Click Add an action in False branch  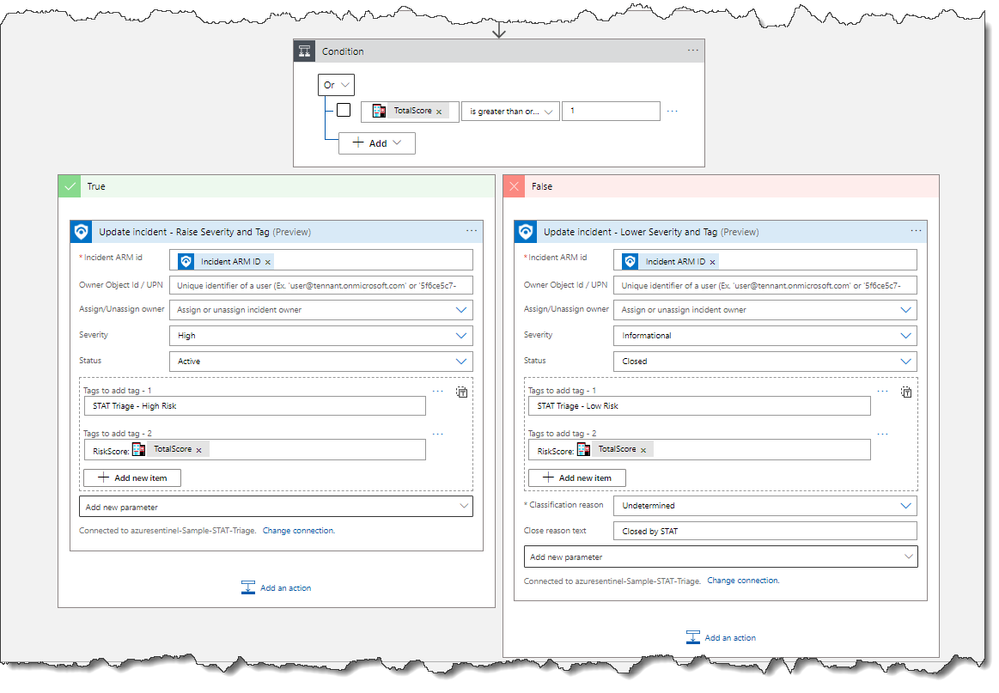click(x=721, y=638)
